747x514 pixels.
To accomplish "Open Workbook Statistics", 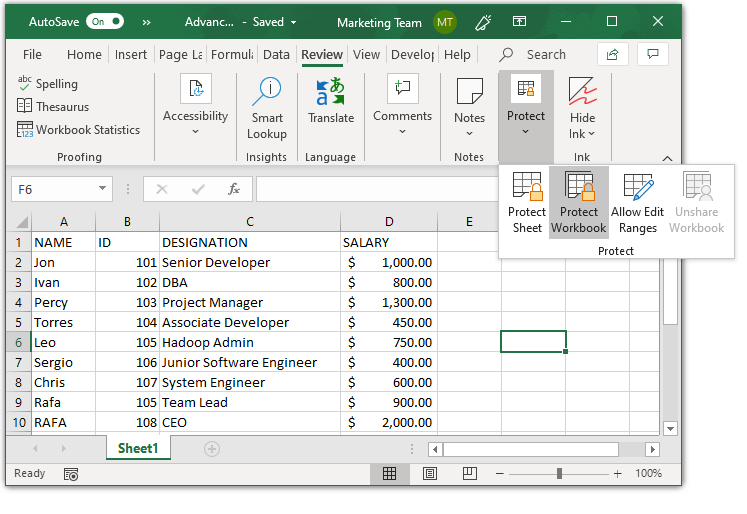I will point(78,130).
